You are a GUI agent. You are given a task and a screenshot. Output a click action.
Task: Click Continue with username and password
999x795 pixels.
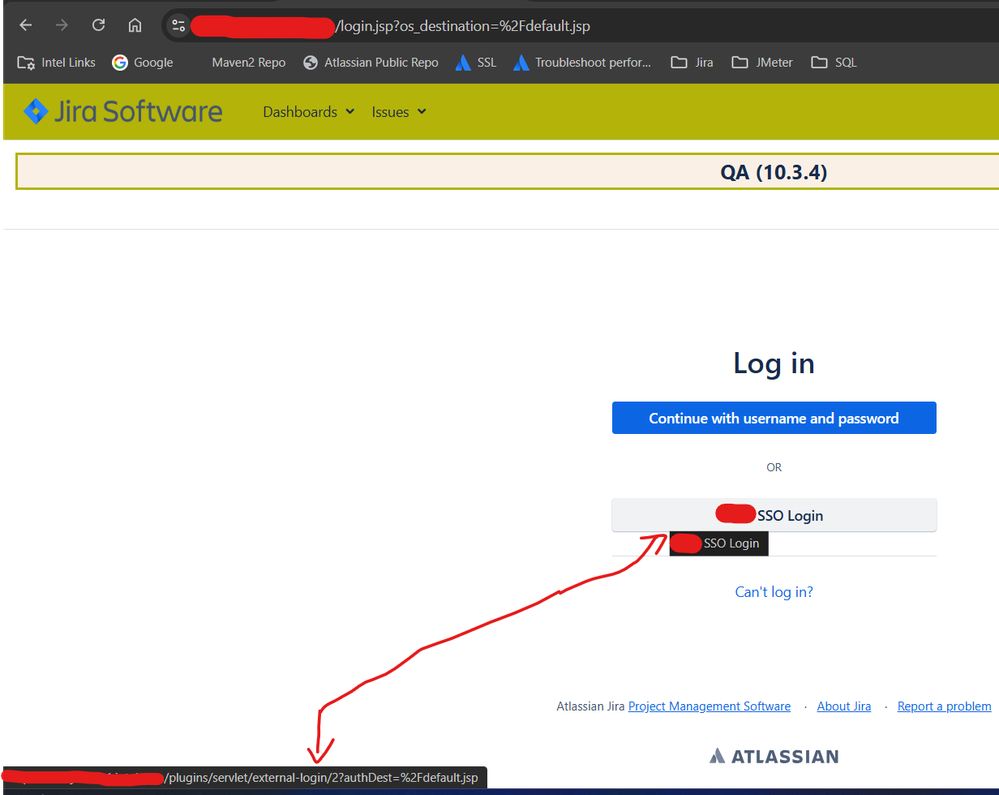click(773, 418)
